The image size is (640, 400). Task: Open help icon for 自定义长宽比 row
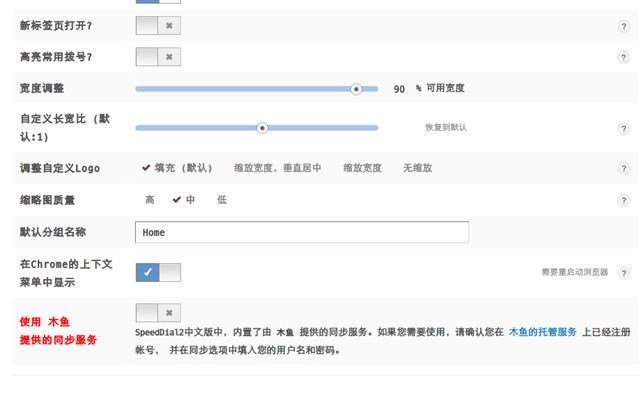coord(623,129)
